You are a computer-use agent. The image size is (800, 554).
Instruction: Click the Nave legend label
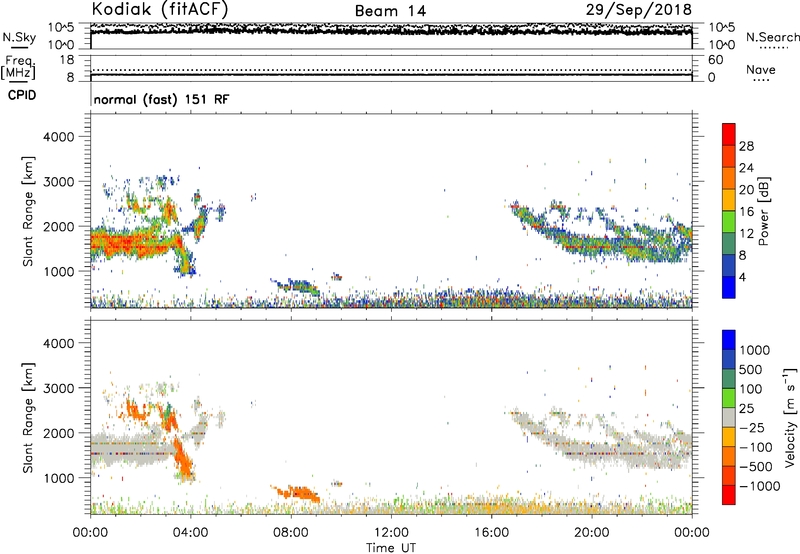click(x=761, y=69)
